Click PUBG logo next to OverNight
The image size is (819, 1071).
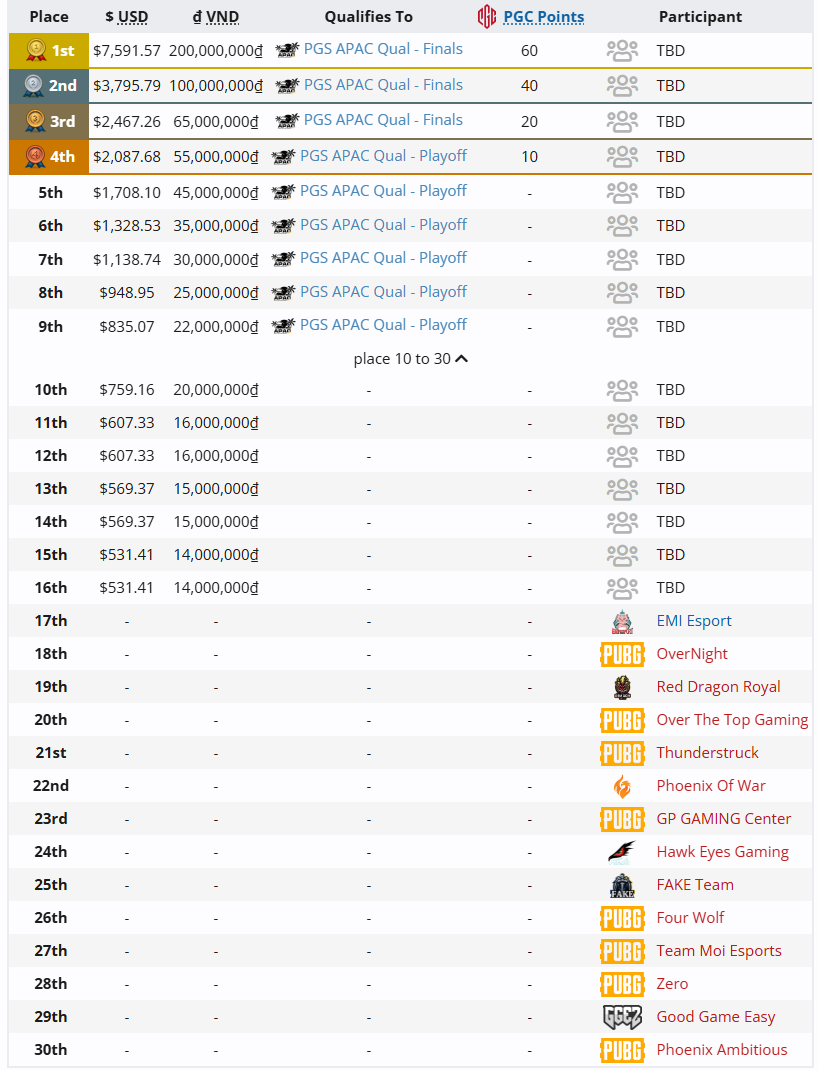point(622,654)
